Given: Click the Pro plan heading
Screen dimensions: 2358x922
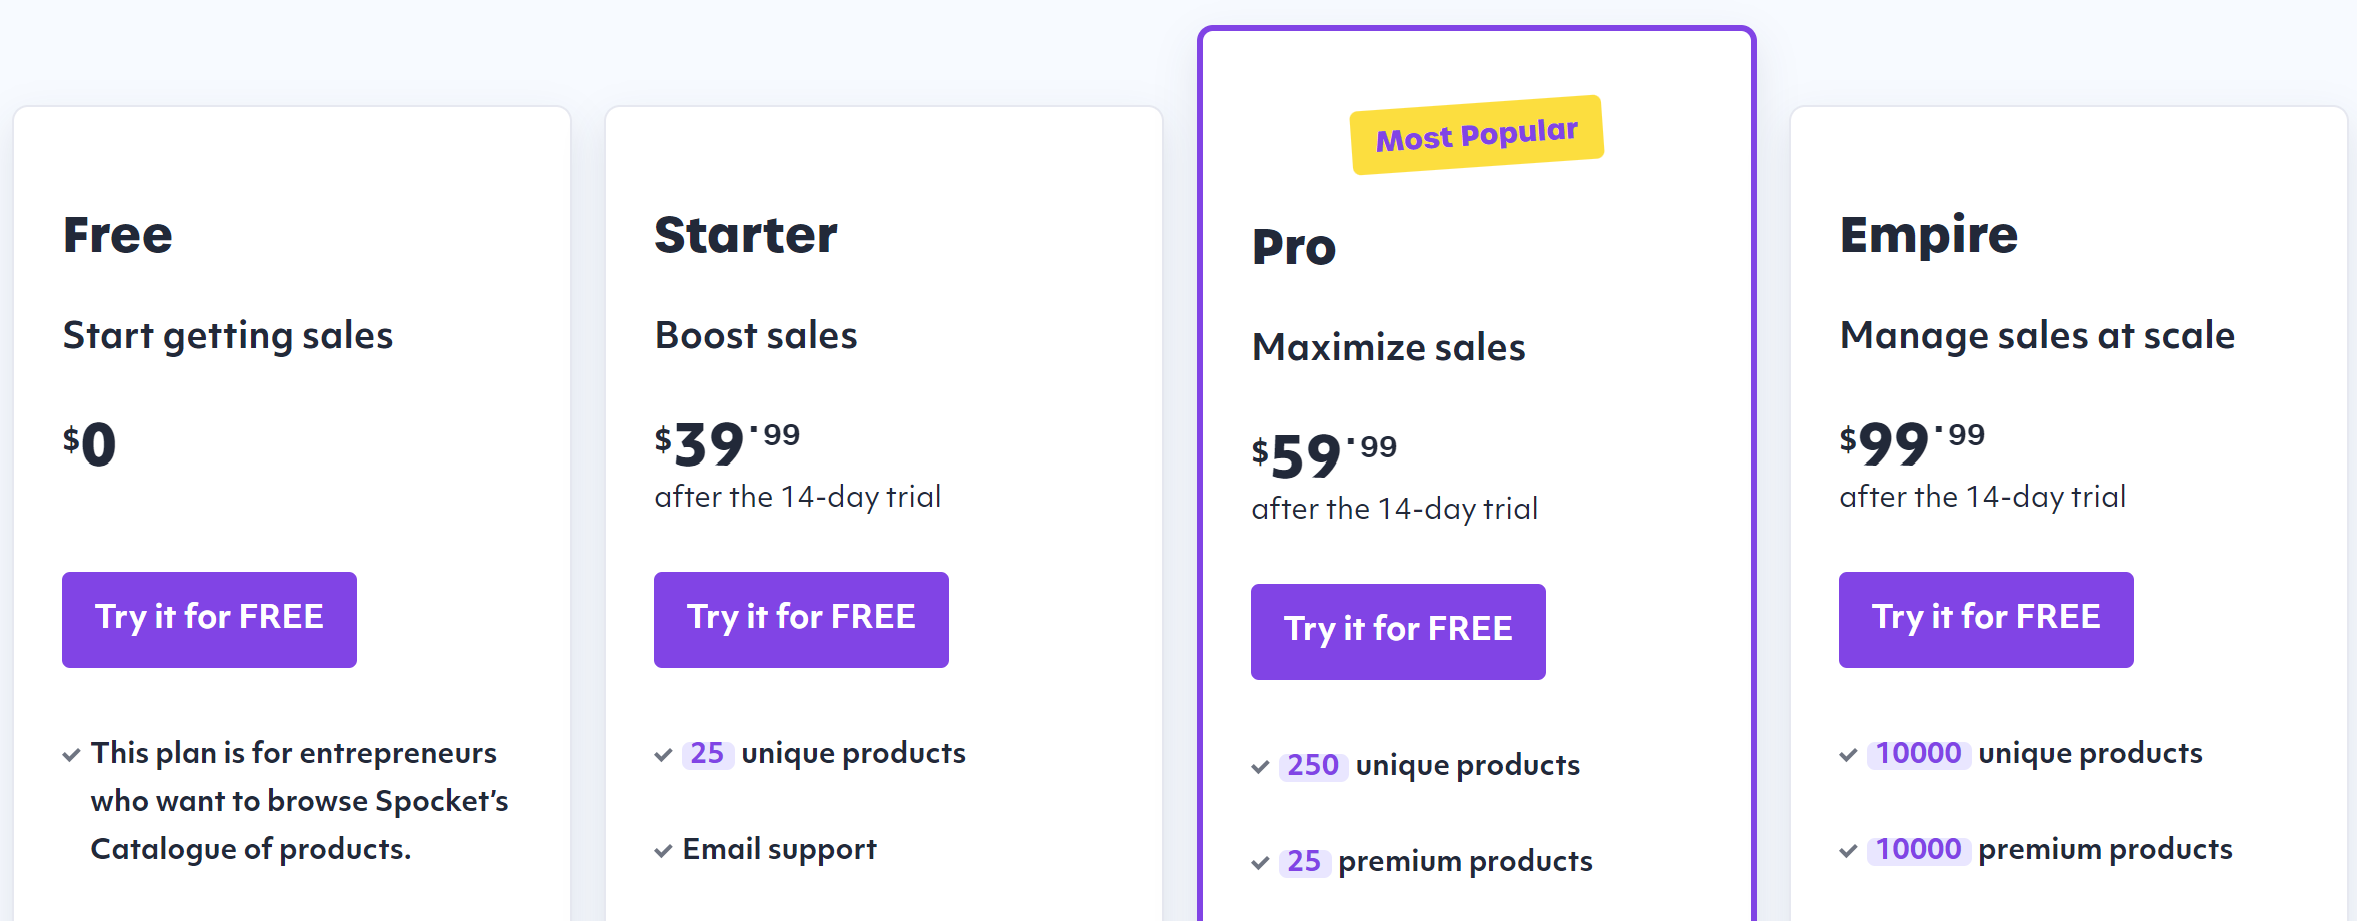Looking at the screenshot, I should (x=1294, y=247).
